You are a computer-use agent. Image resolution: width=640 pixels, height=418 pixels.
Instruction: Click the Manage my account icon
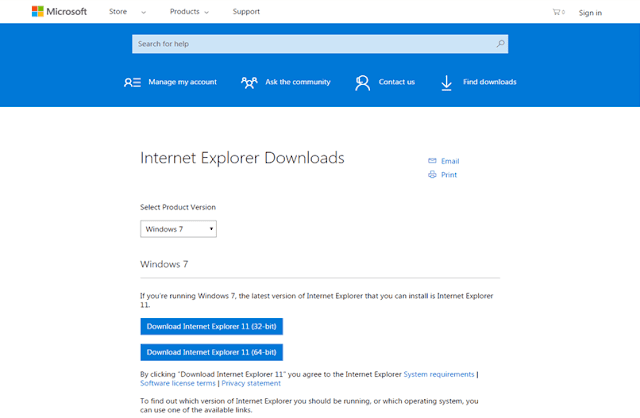132,82
